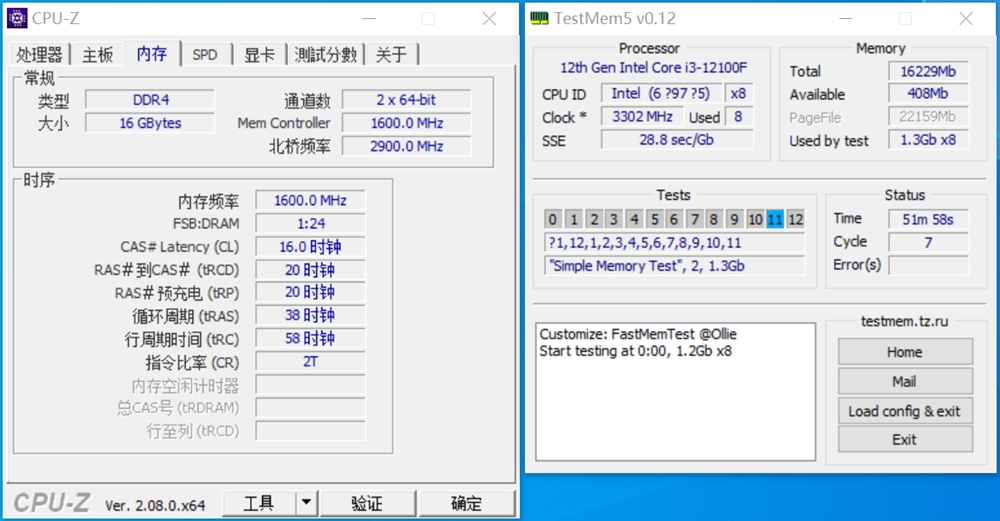1000x521 pixels.
Task: Click the PageFile 22159Mb value
Action: (x=928, y=117)
